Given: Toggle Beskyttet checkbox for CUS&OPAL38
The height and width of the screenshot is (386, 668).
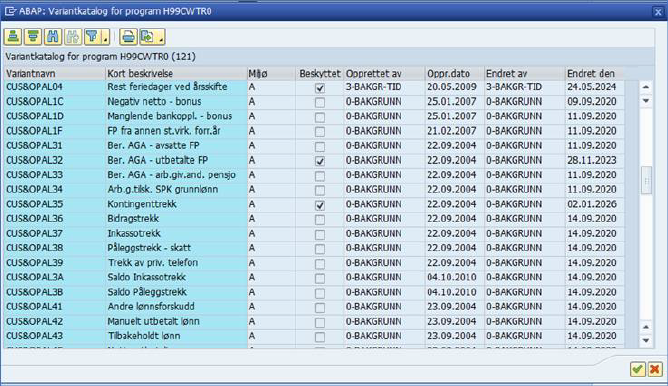Looking at the screenshot, I should pyautogui.click(x=320, y=249).
